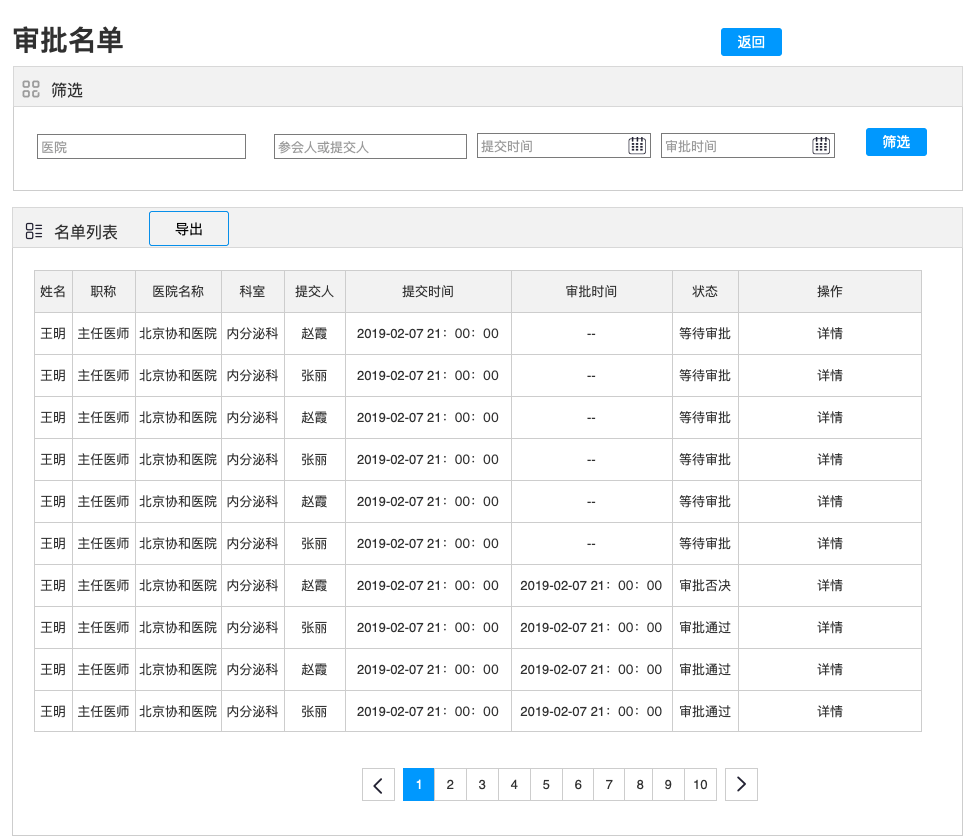The width and height of the screenshot is (963, 836).
Task: Click the 姓名 column header
Action: point(53,291)
